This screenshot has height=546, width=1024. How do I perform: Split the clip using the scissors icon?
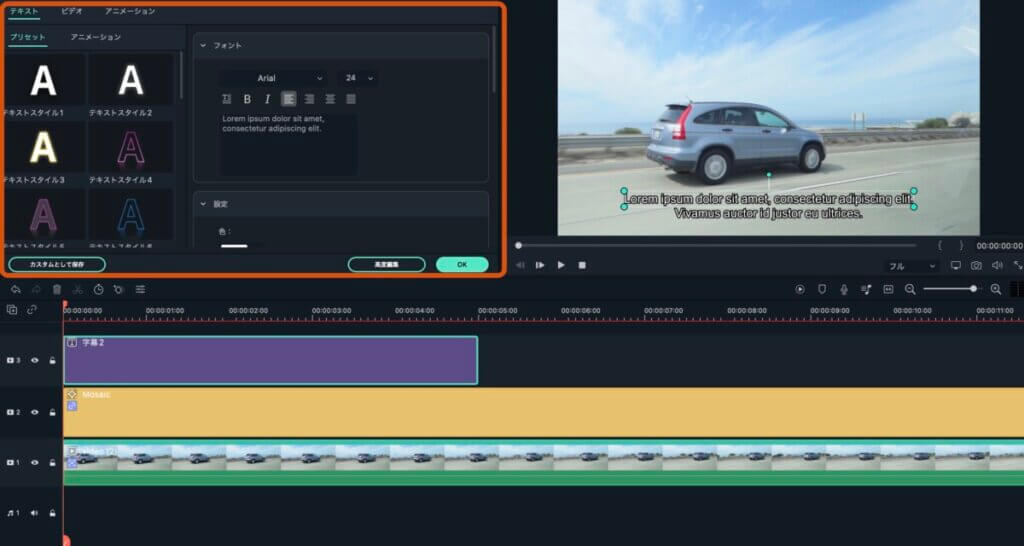[78, 289]
